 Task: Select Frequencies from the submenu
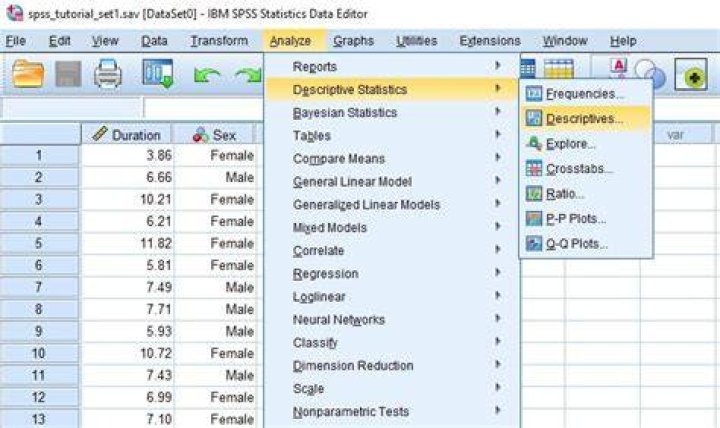pos(585,94)
